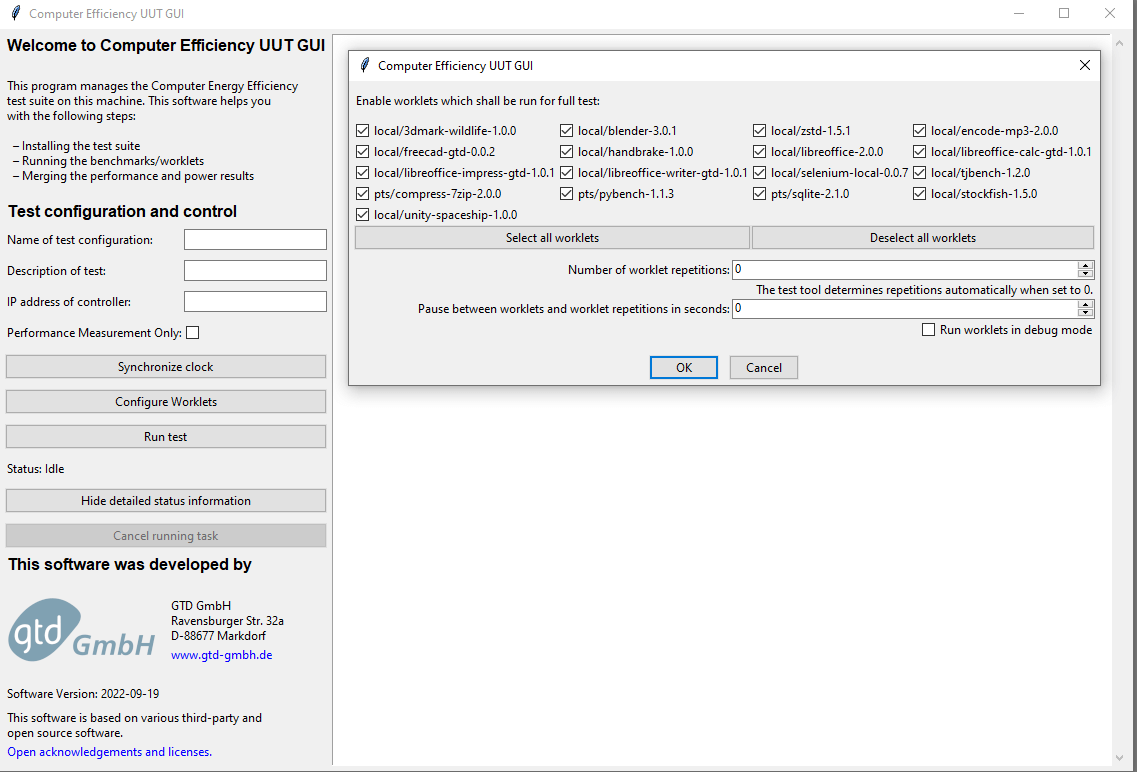
Task: Decrease the pause between worklets value
Action: tap(1086, 313)
